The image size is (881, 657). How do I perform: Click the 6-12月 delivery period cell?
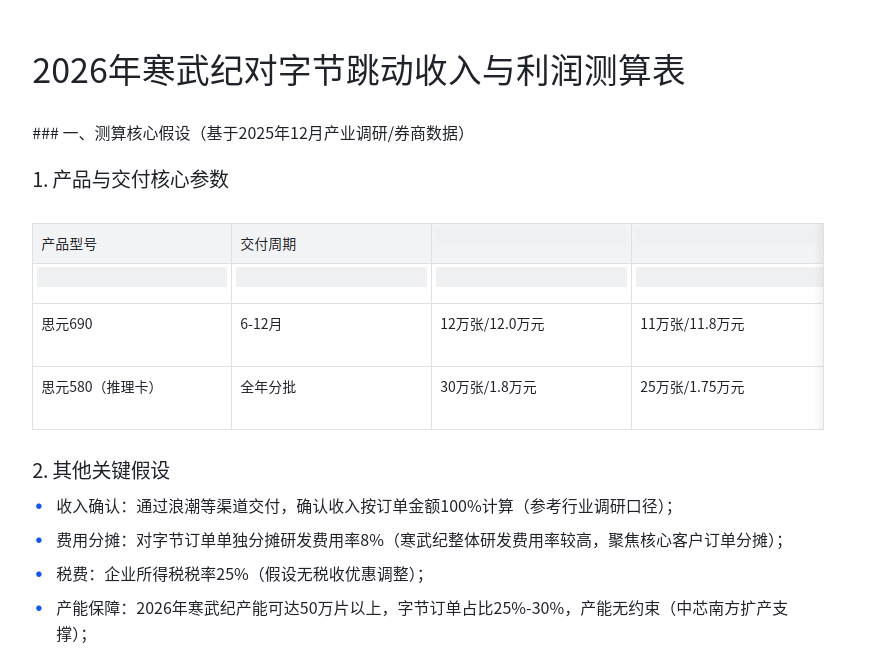click(x=261, y=324)
